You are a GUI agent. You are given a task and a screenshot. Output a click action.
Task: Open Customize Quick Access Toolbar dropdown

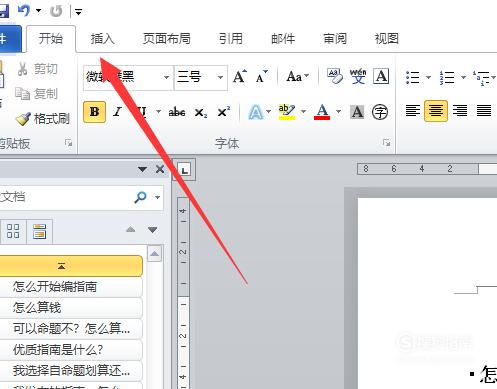78,12
